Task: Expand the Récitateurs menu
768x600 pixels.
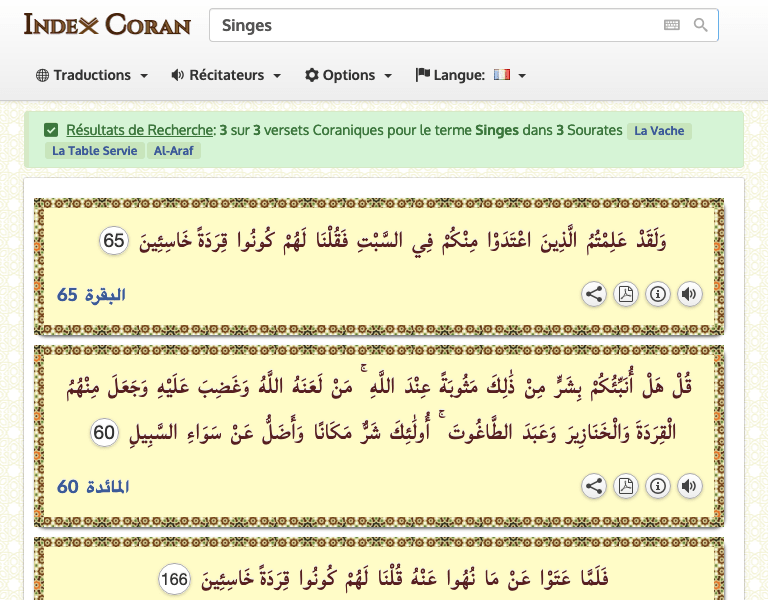Action: (226, 75)
